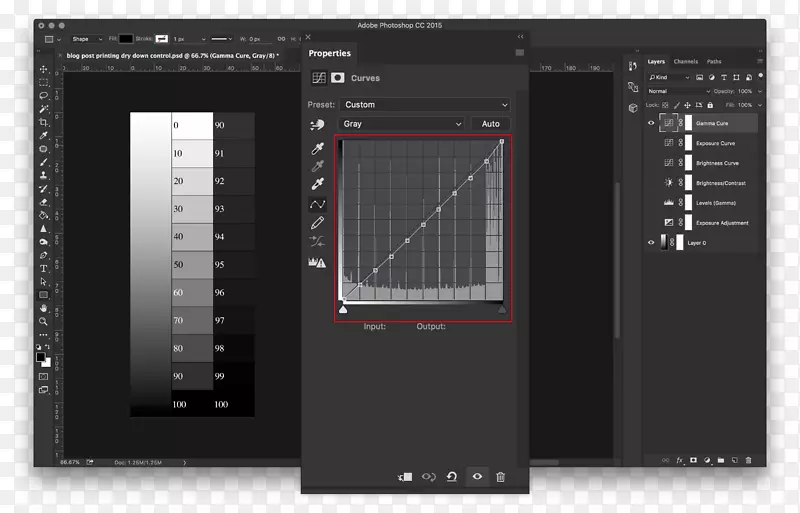Pick the black point eyedropper in Curves
Viewport: 800px width, 513px height.
317,149
